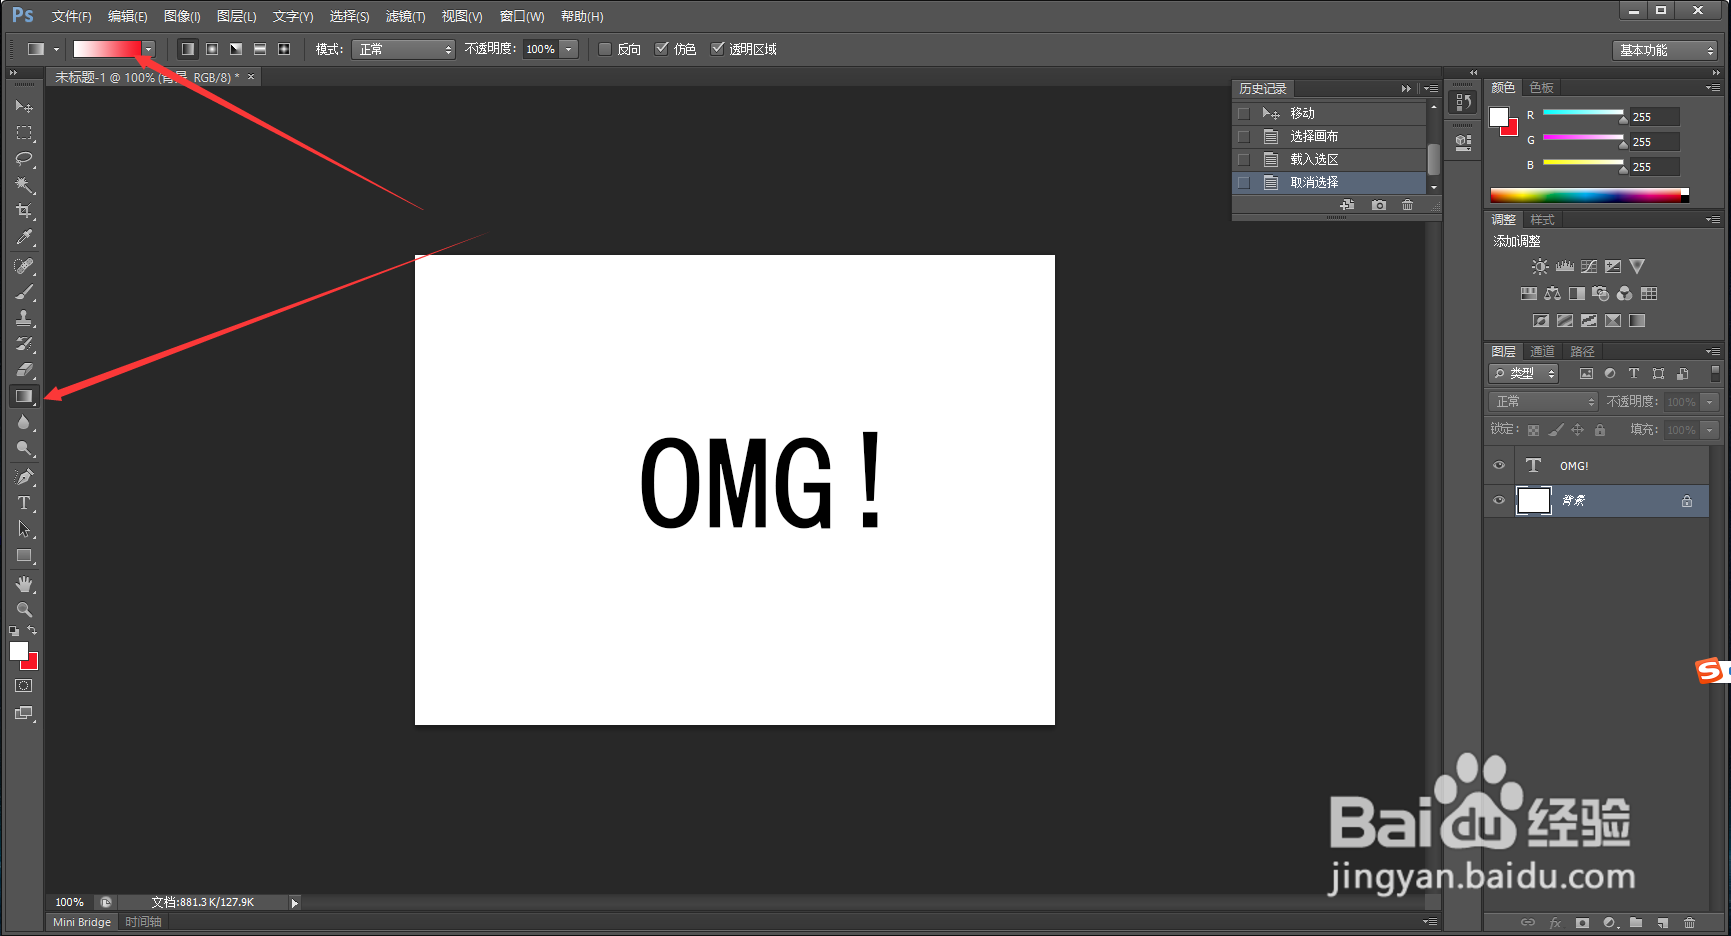Click the foreground color swatch in toolbox
This screenshot has width=1731, height=936.
pyautogui.click(x=19, y=651)
